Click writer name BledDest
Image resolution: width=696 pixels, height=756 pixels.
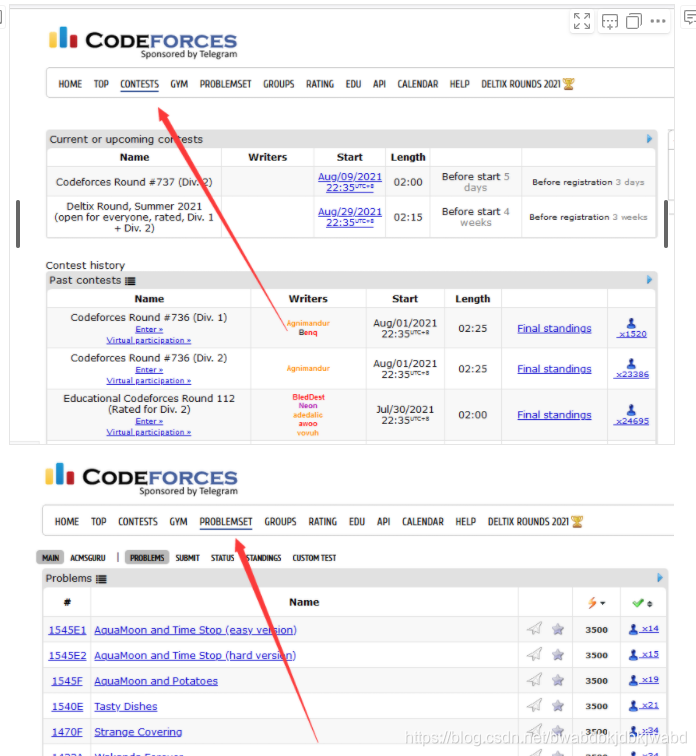[308, 397]
